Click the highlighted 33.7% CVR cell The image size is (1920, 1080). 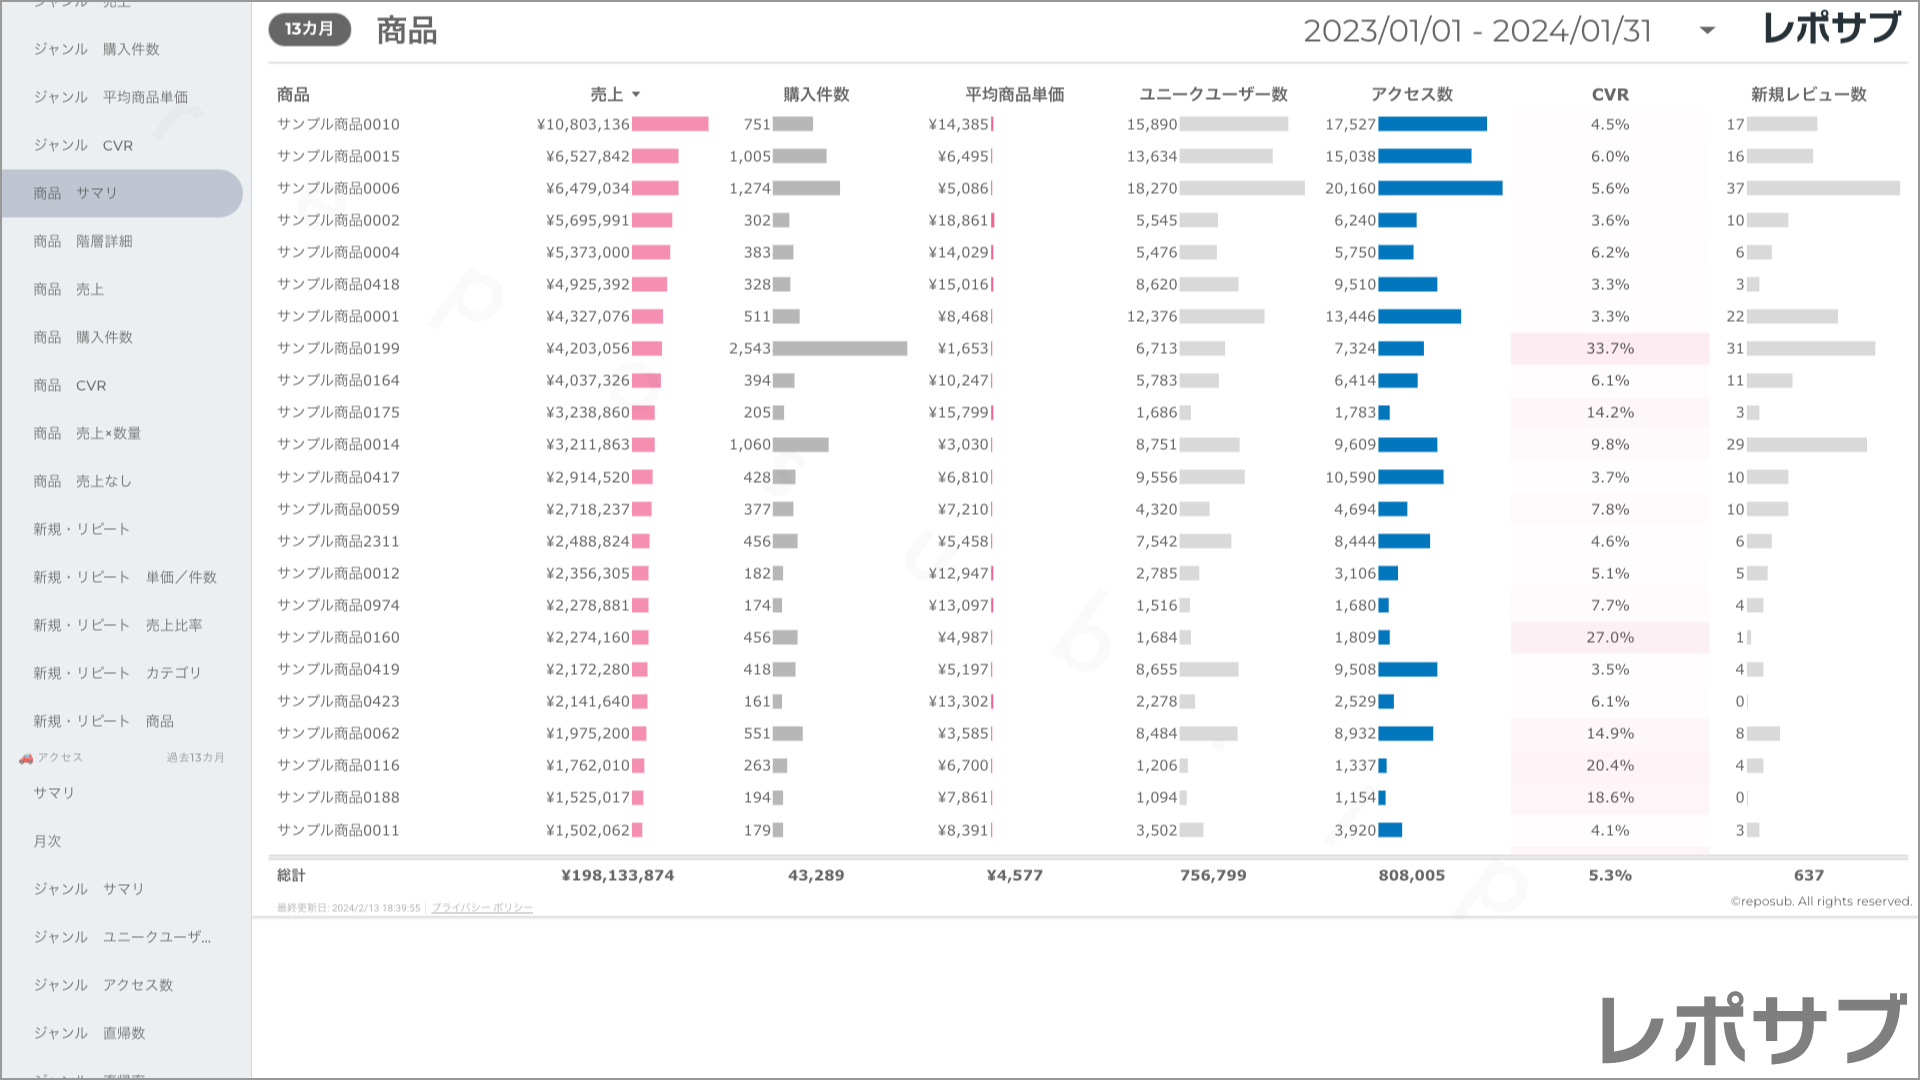coord(1610,349)
